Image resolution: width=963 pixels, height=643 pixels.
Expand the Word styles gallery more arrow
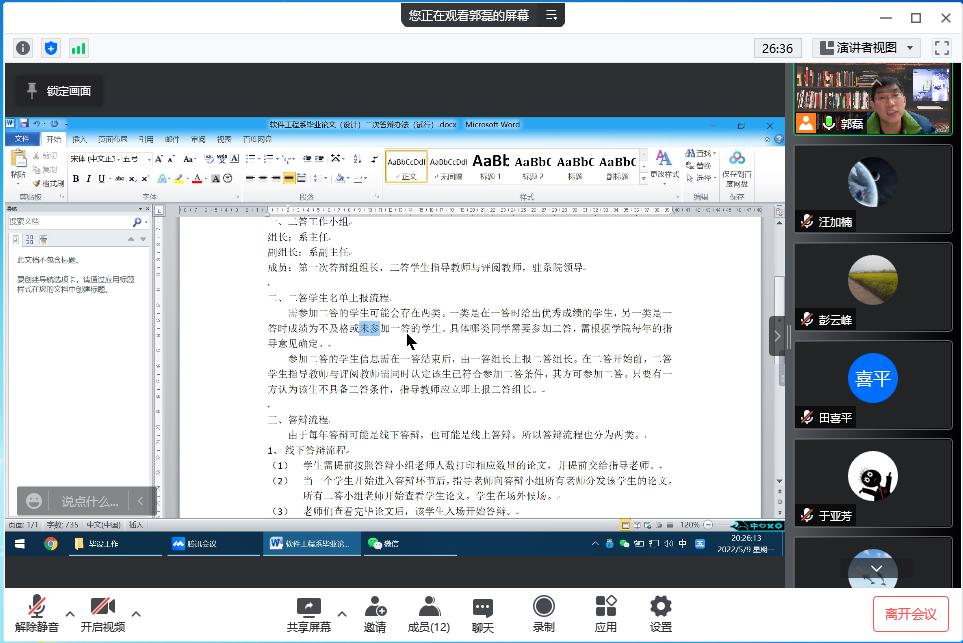644,178
